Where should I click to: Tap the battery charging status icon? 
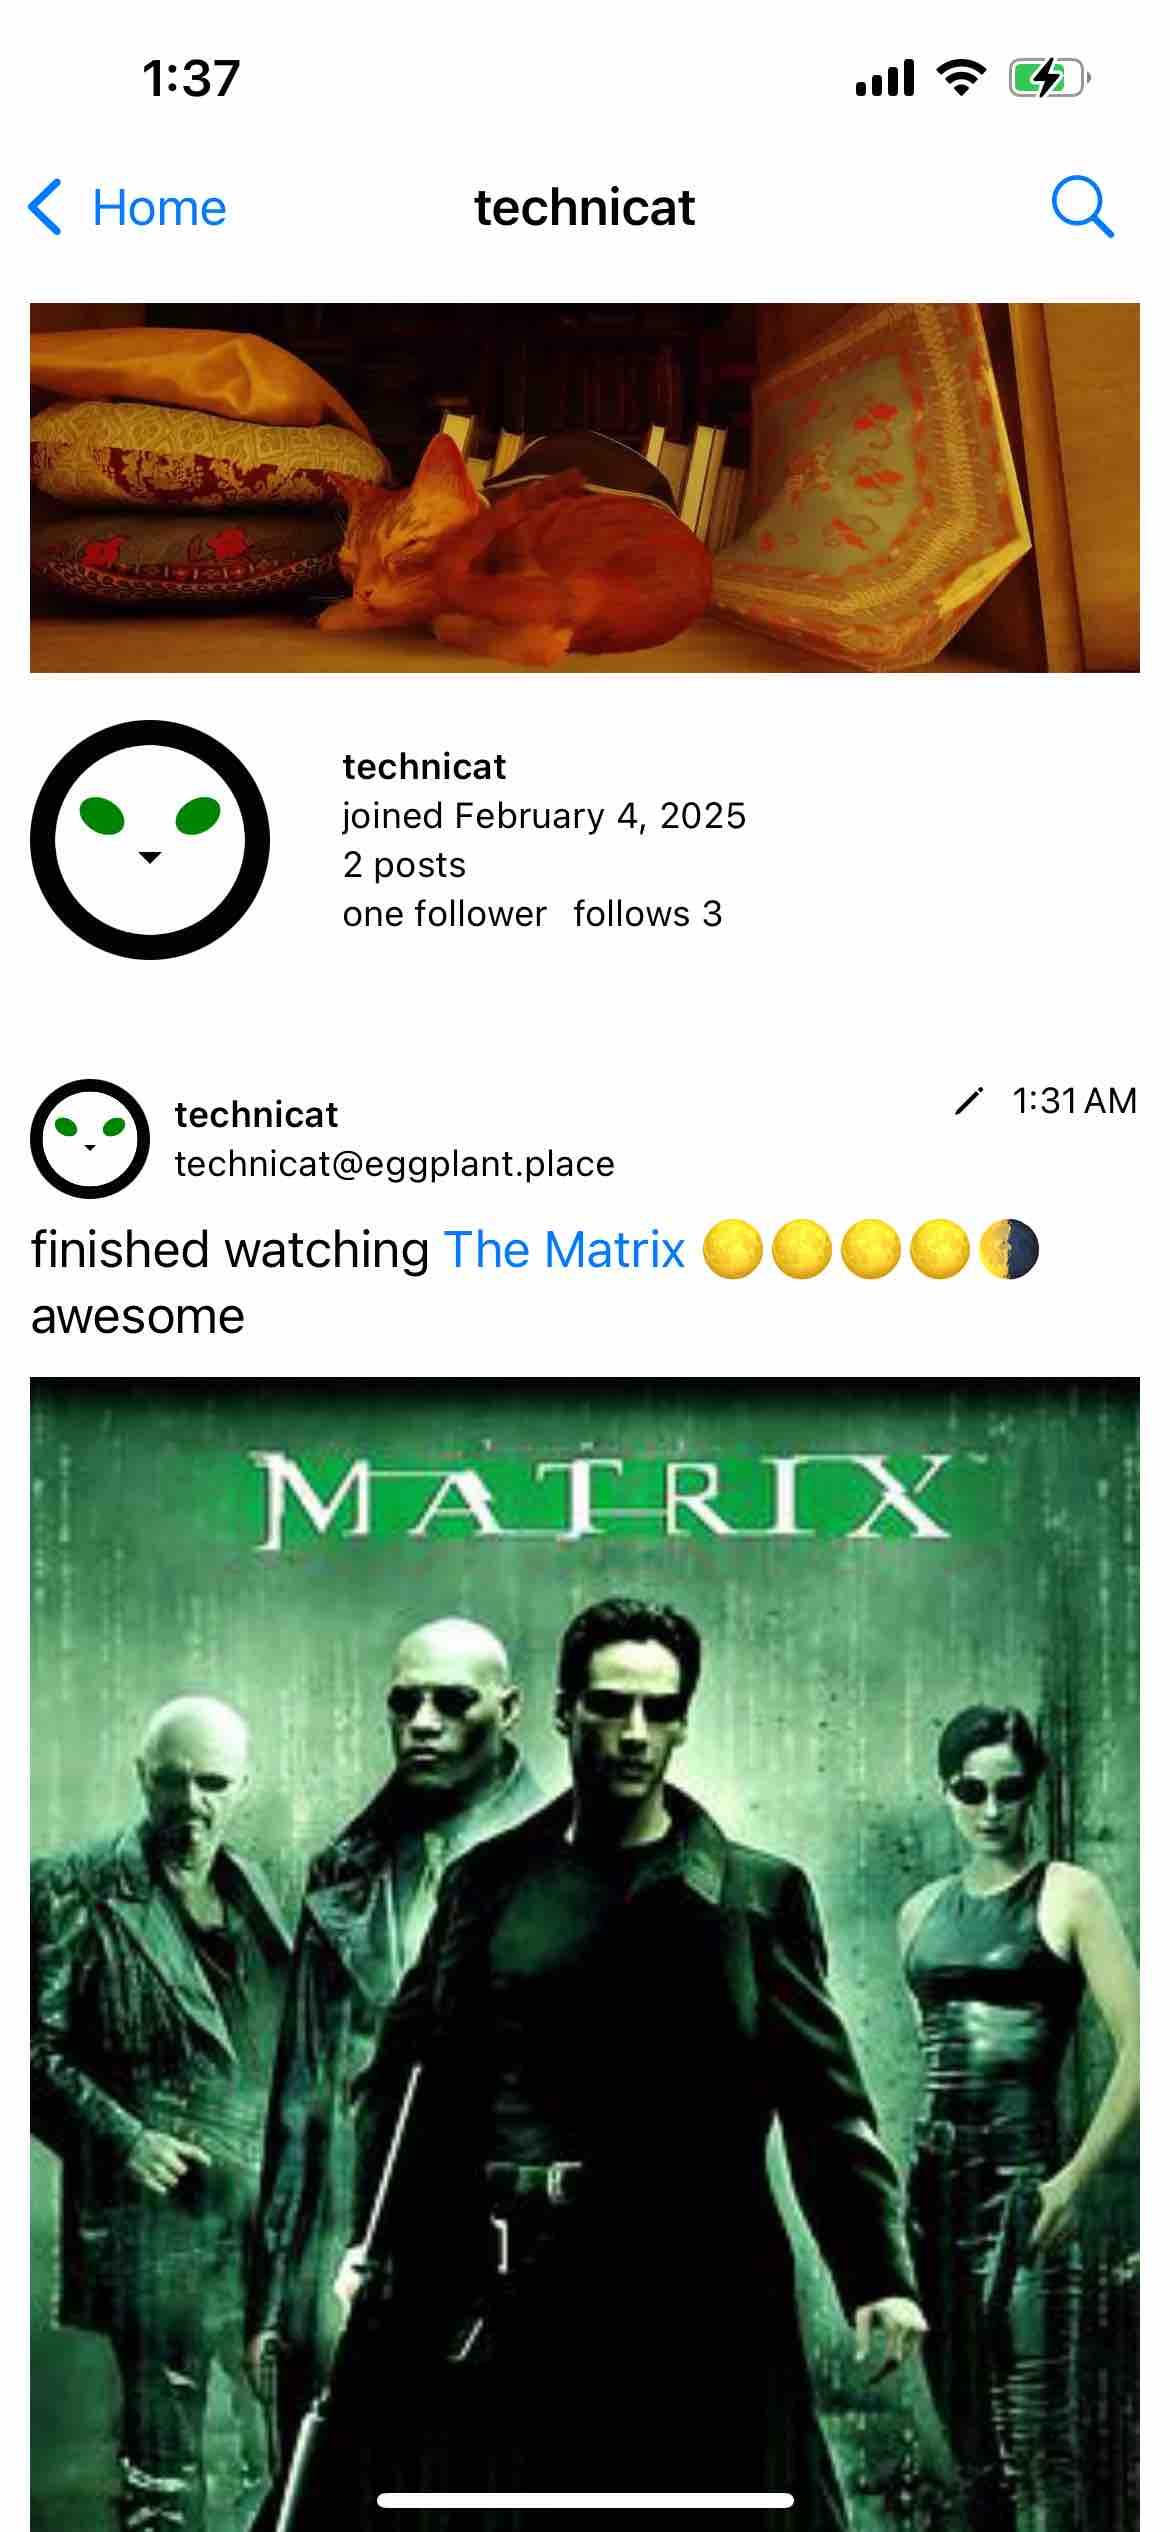point(1048,78)
